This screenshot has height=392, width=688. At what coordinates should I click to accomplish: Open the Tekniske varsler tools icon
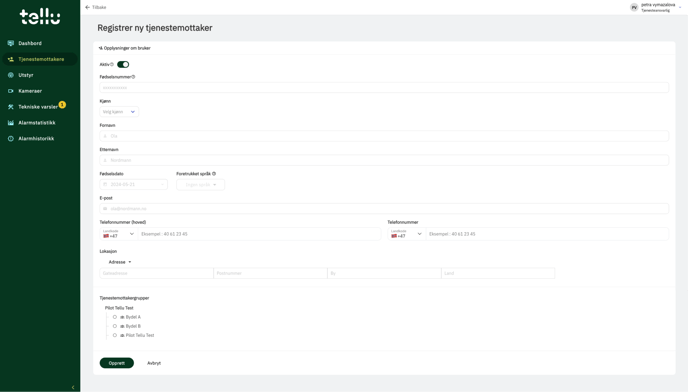pyautogui.click(x=11, y=107)
